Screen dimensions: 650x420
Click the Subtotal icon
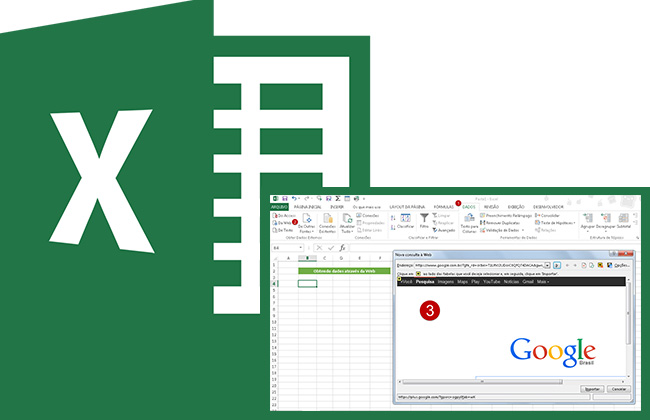pos(623,221)
